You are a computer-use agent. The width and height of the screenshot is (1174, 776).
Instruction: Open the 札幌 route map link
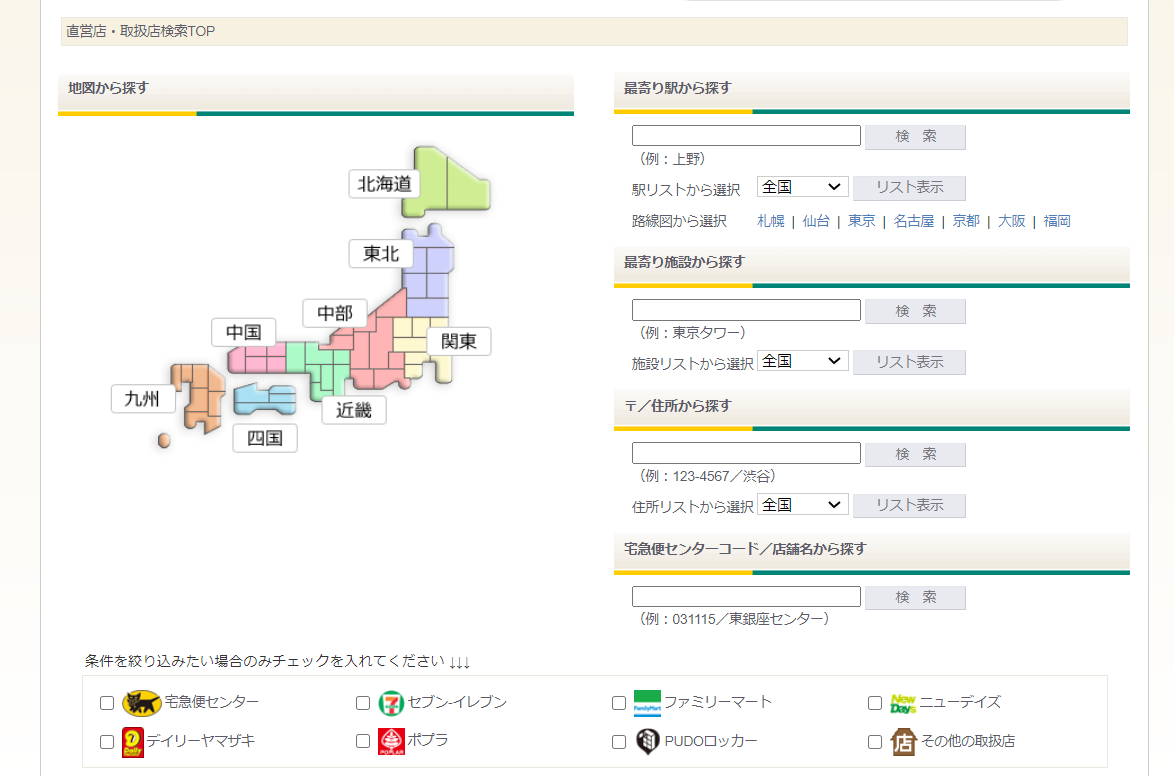coord(770,221)
